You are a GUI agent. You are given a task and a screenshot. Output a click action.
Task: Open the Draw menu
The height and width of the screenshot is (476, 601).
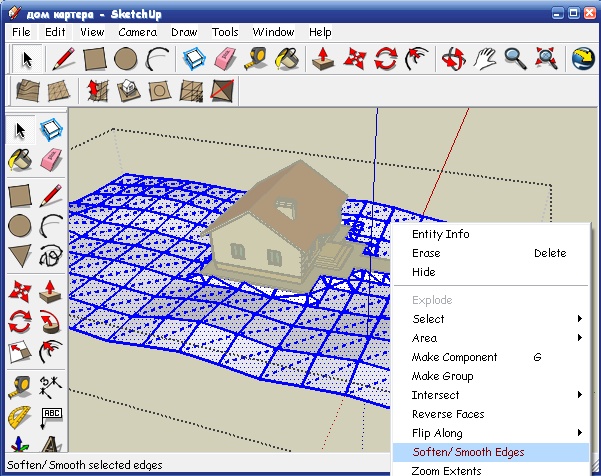(184, 32)
